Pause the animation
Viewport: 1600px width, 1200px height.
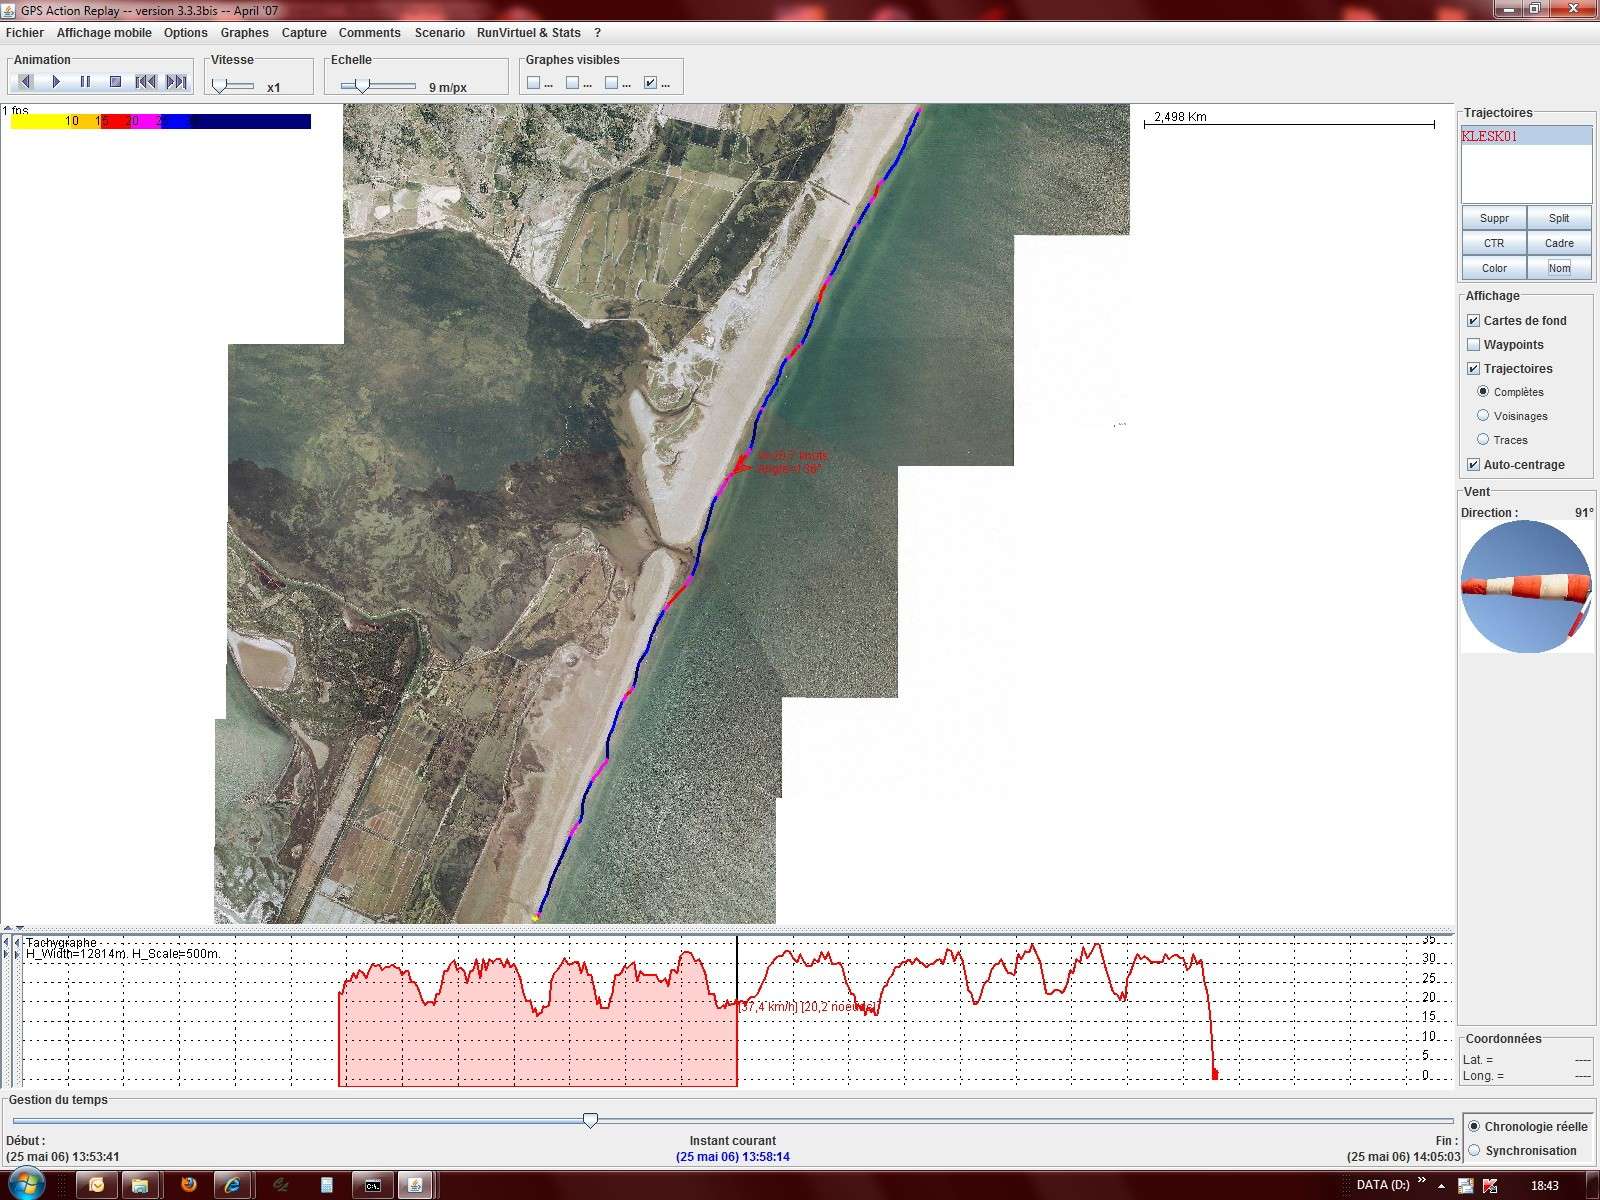(x=85, y=81)
